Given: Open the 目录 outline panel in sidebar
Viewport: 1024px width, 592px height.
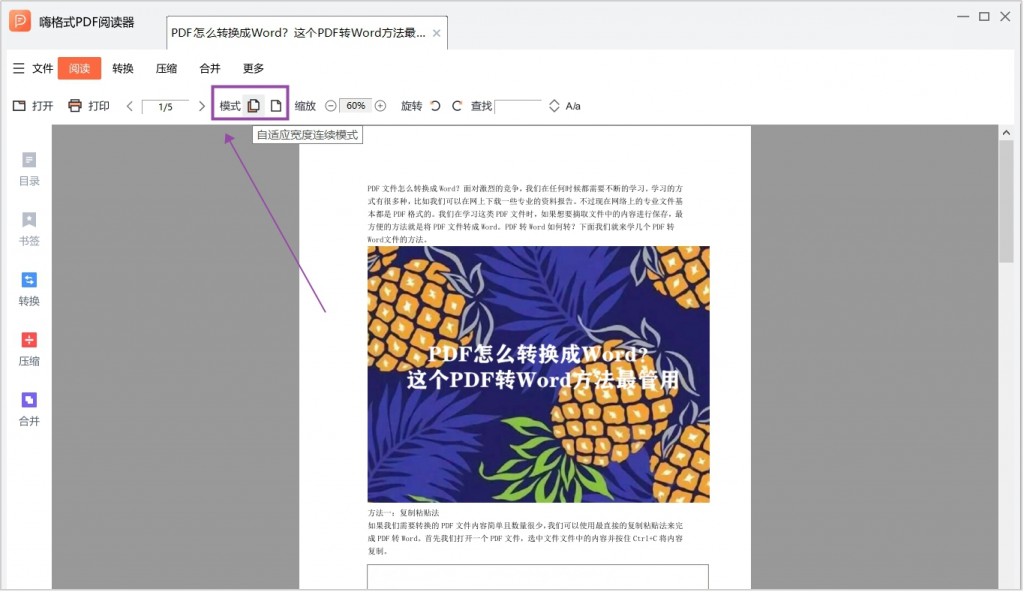Looking at the screenshot, I should pyautogui.click(x=29, y=169).
